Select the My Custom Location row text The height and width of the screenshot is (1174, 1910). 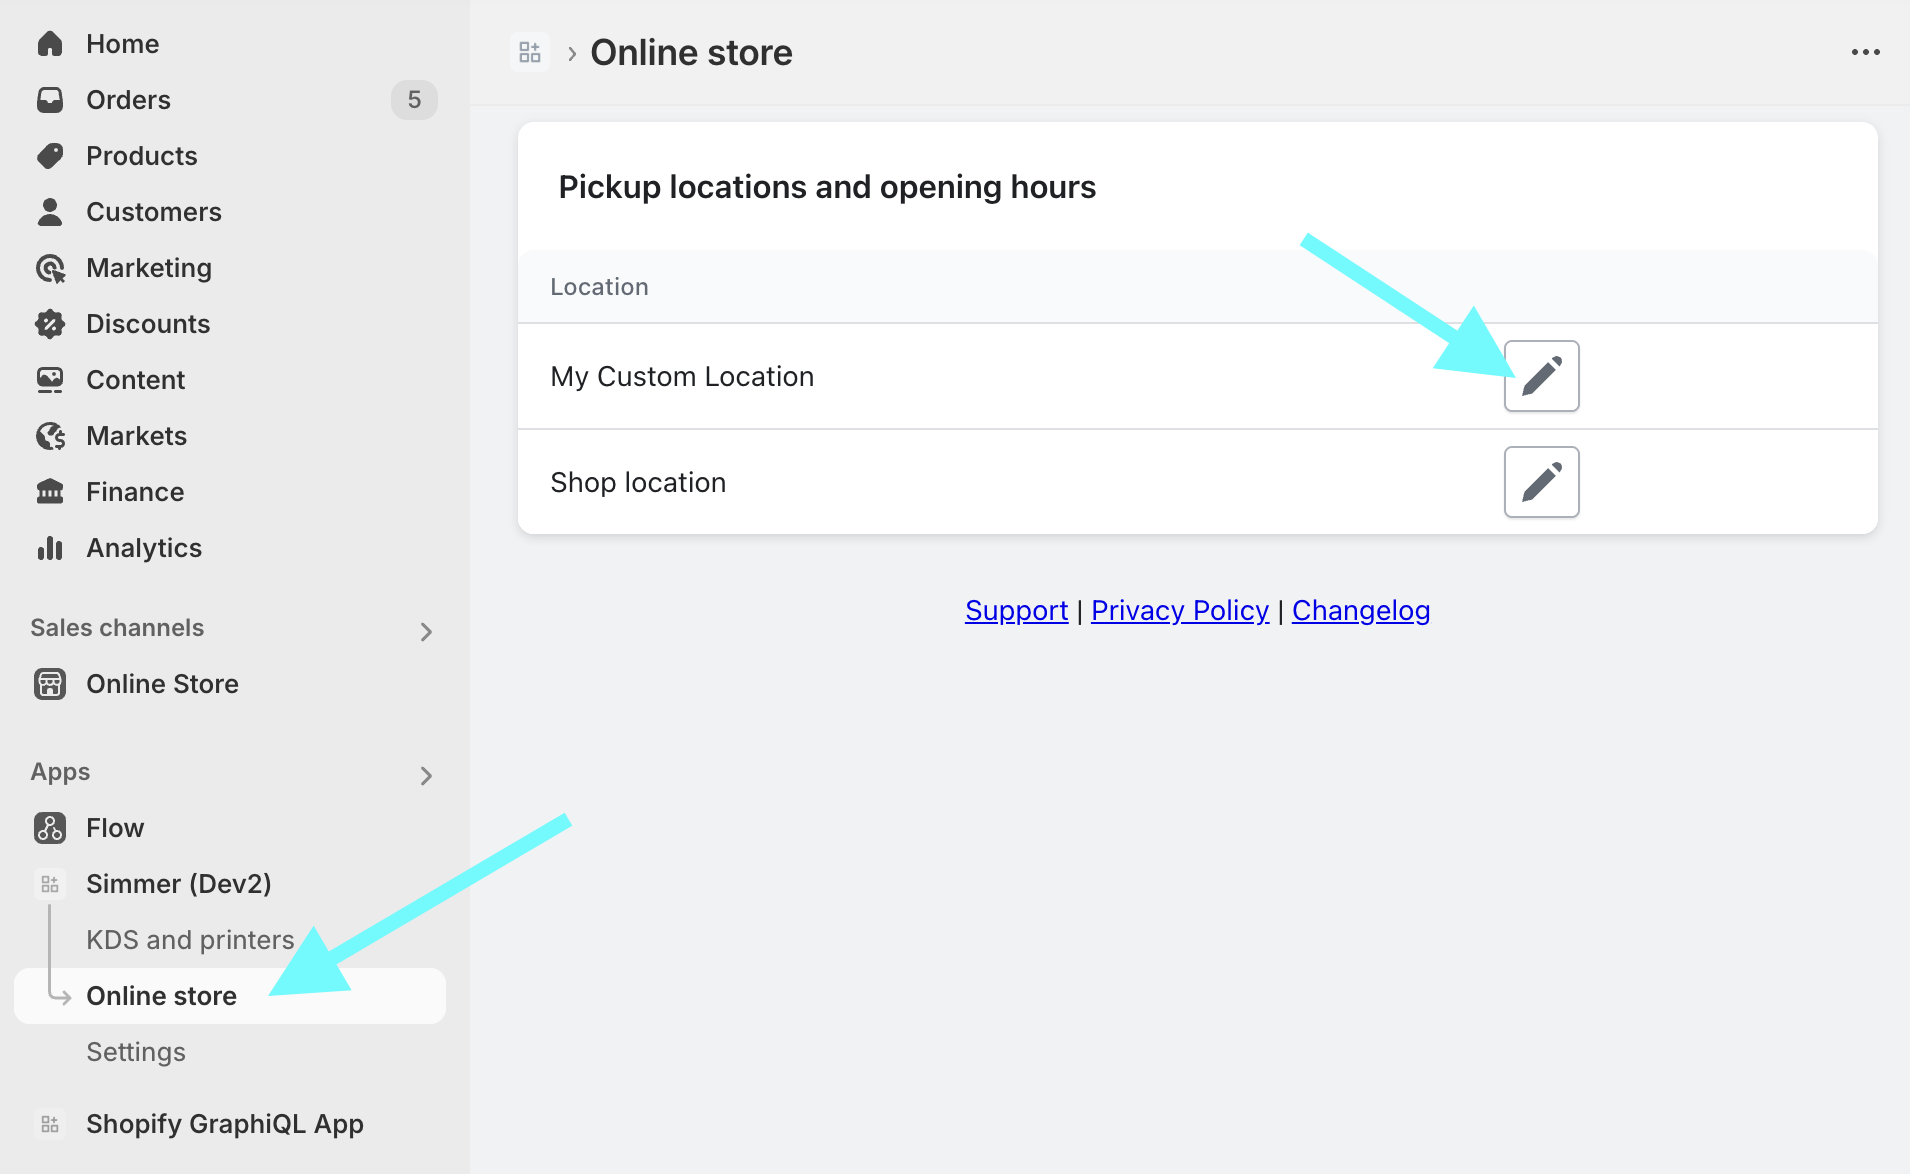pyautogui.click(x=682, y=377)
